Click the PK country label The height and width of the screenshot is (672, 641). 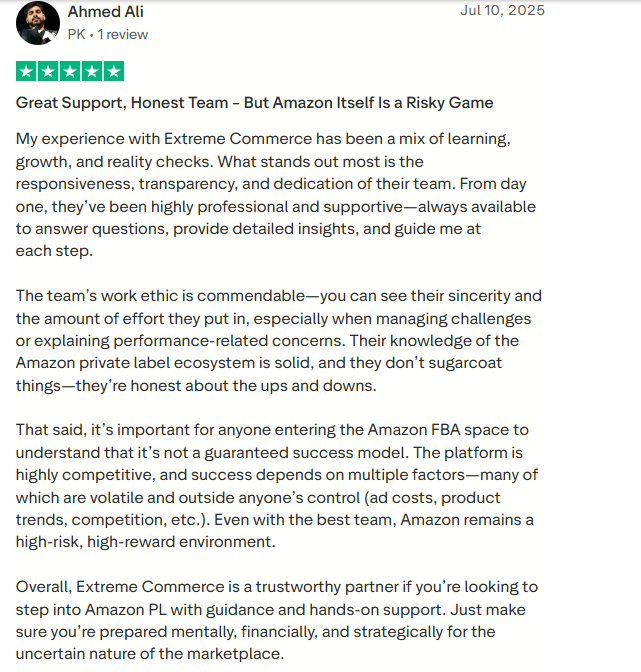tap(76, 34)
